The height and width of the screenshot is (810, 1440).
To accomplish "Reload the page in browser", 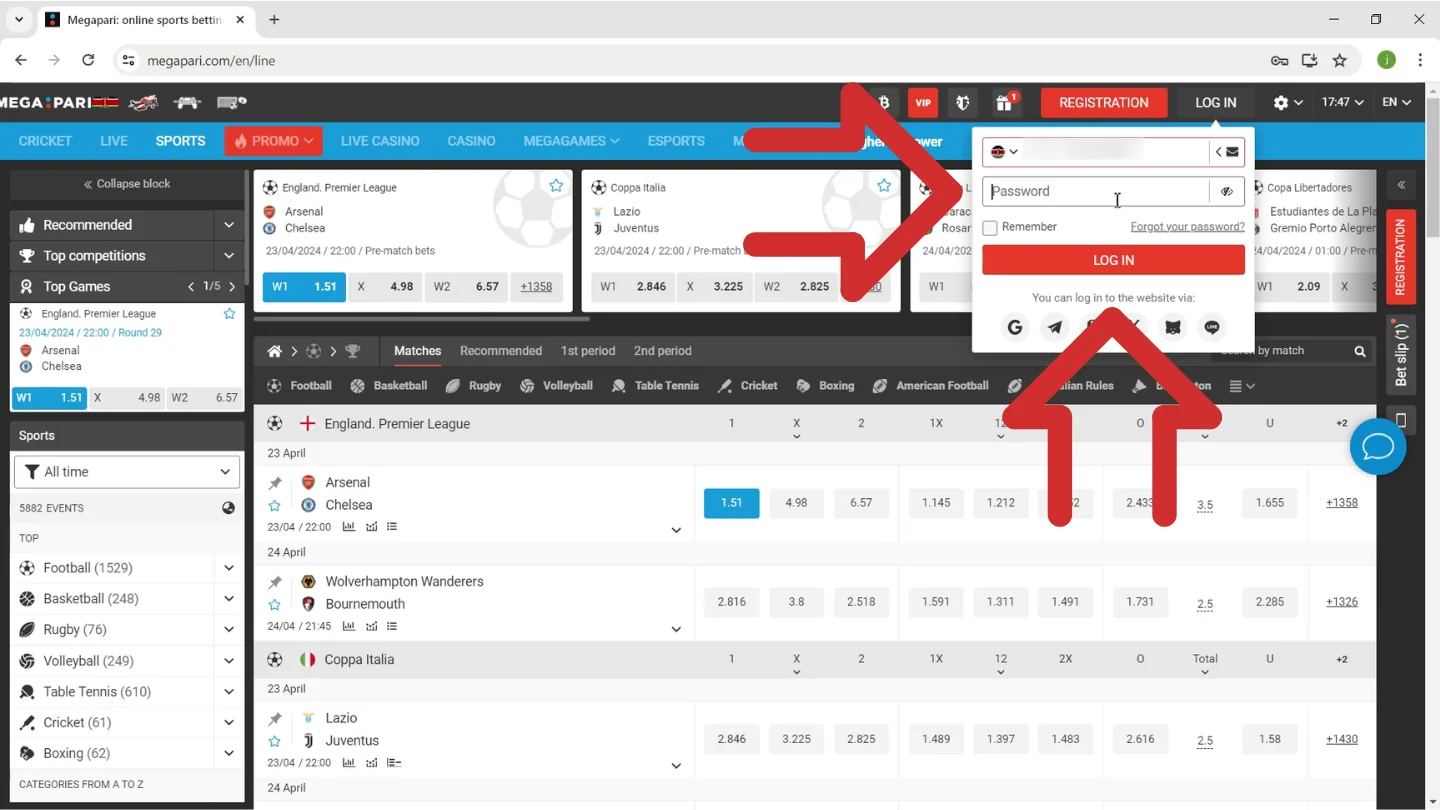I will point(88,60).
